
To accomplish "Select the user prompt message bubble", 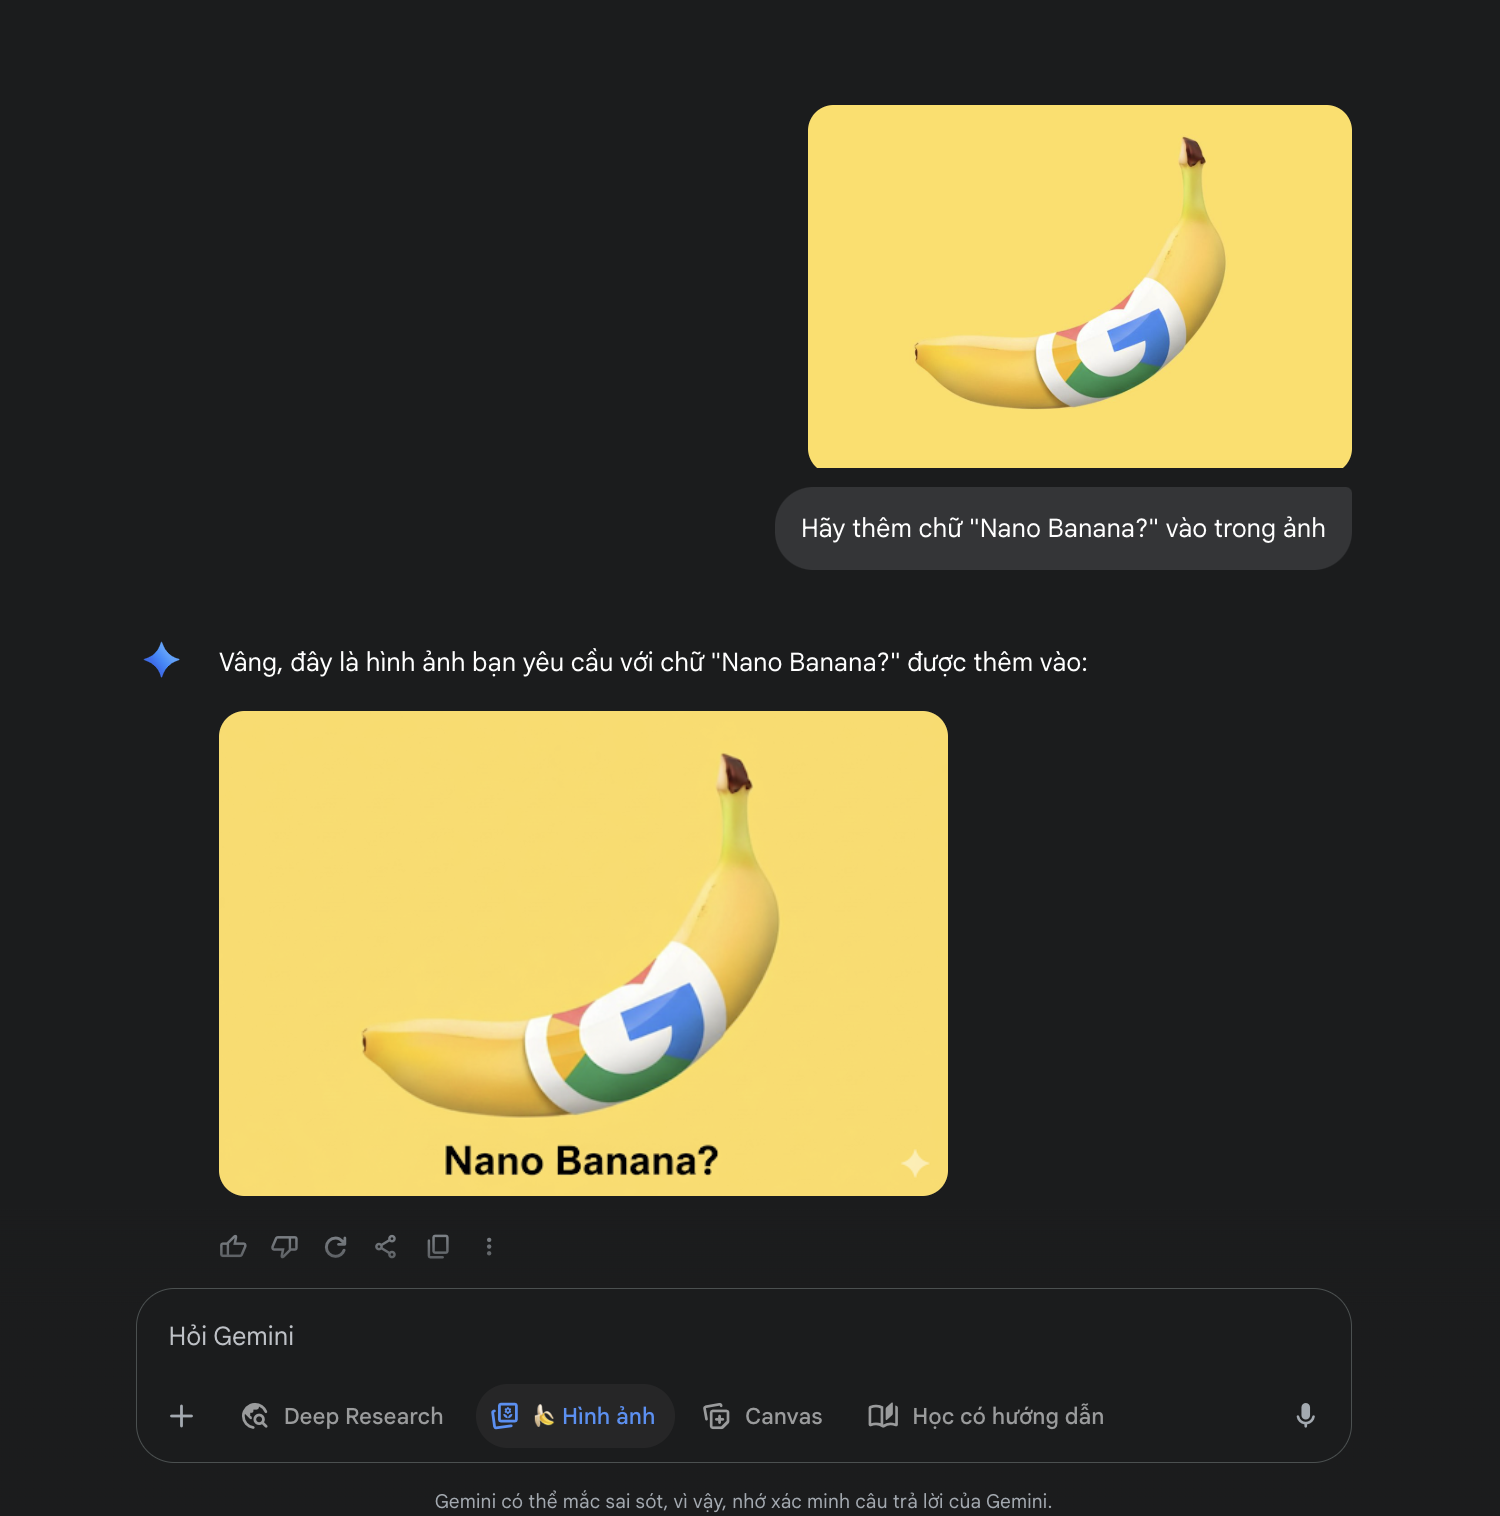I will click(1063, 528).
